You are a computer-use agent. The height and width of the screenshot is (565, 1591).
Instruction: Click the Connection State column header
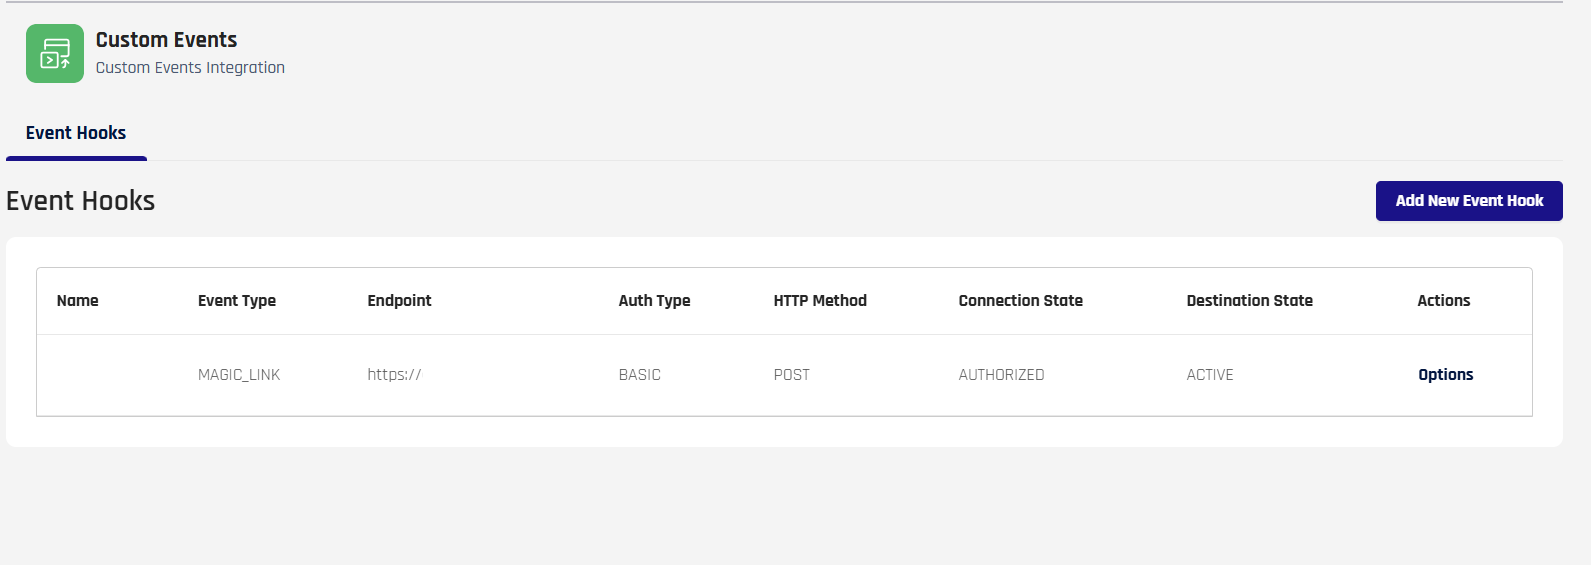[1020, 301]
